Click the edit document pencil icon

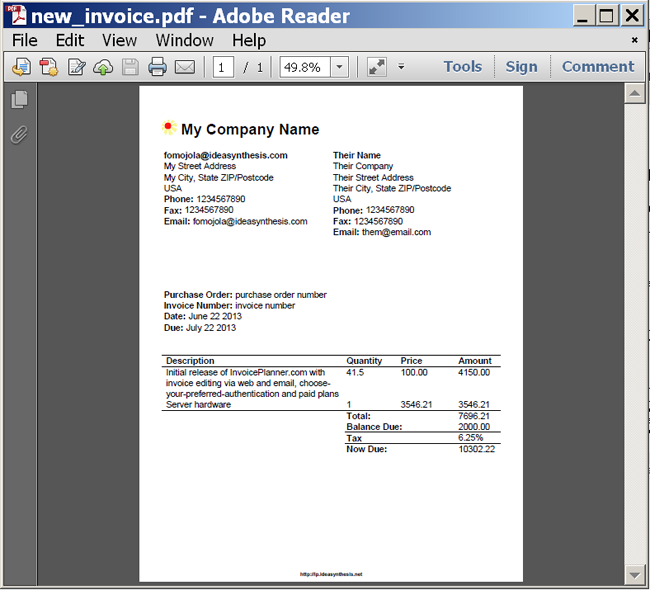[76, 67]
